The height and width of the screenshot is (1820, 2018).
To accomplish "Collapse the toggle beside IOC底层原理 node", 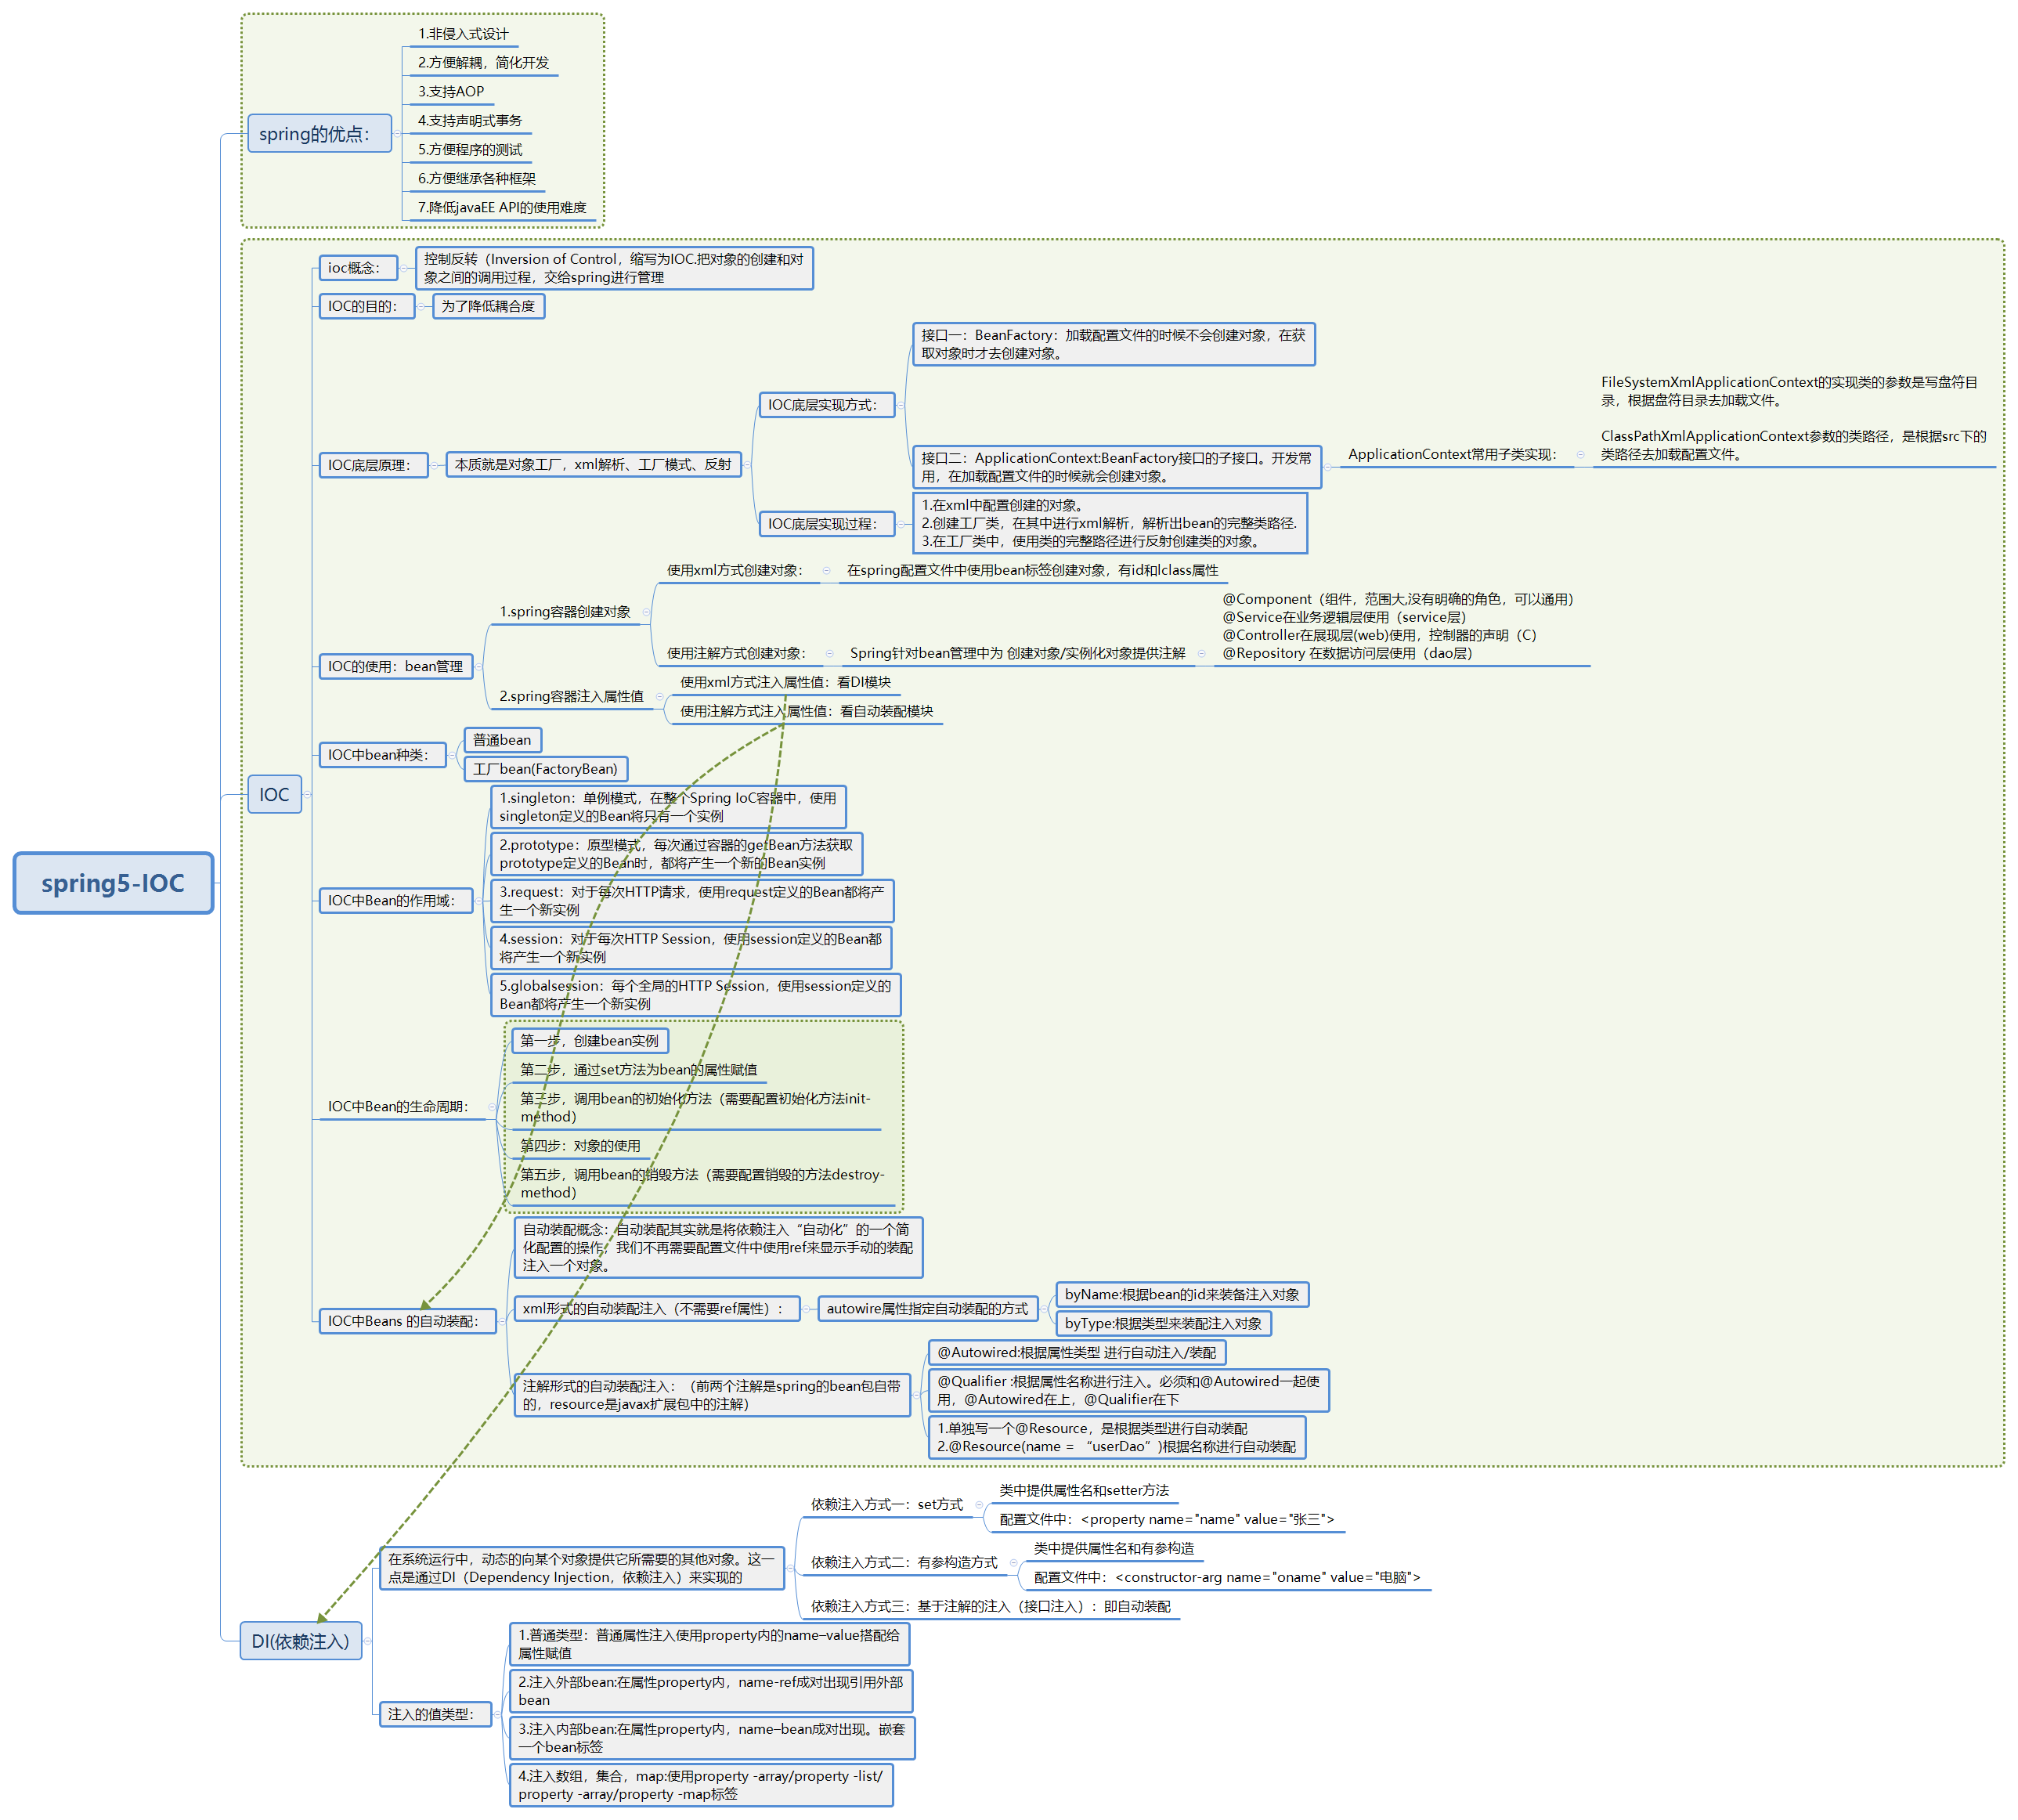I will pyautogui.click(x=433, y=465).
